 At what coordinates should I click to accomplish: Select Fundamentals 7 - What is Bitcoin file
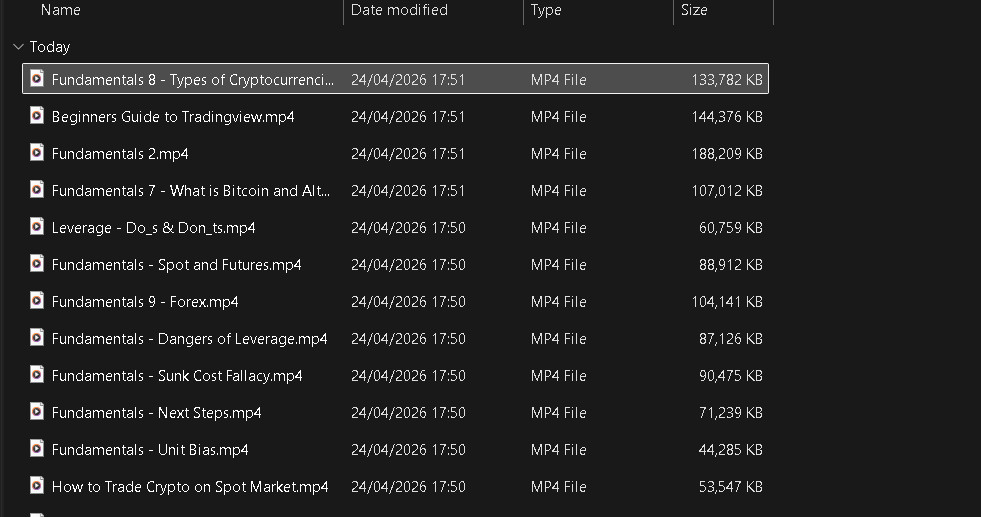click(x=190, y=191)
